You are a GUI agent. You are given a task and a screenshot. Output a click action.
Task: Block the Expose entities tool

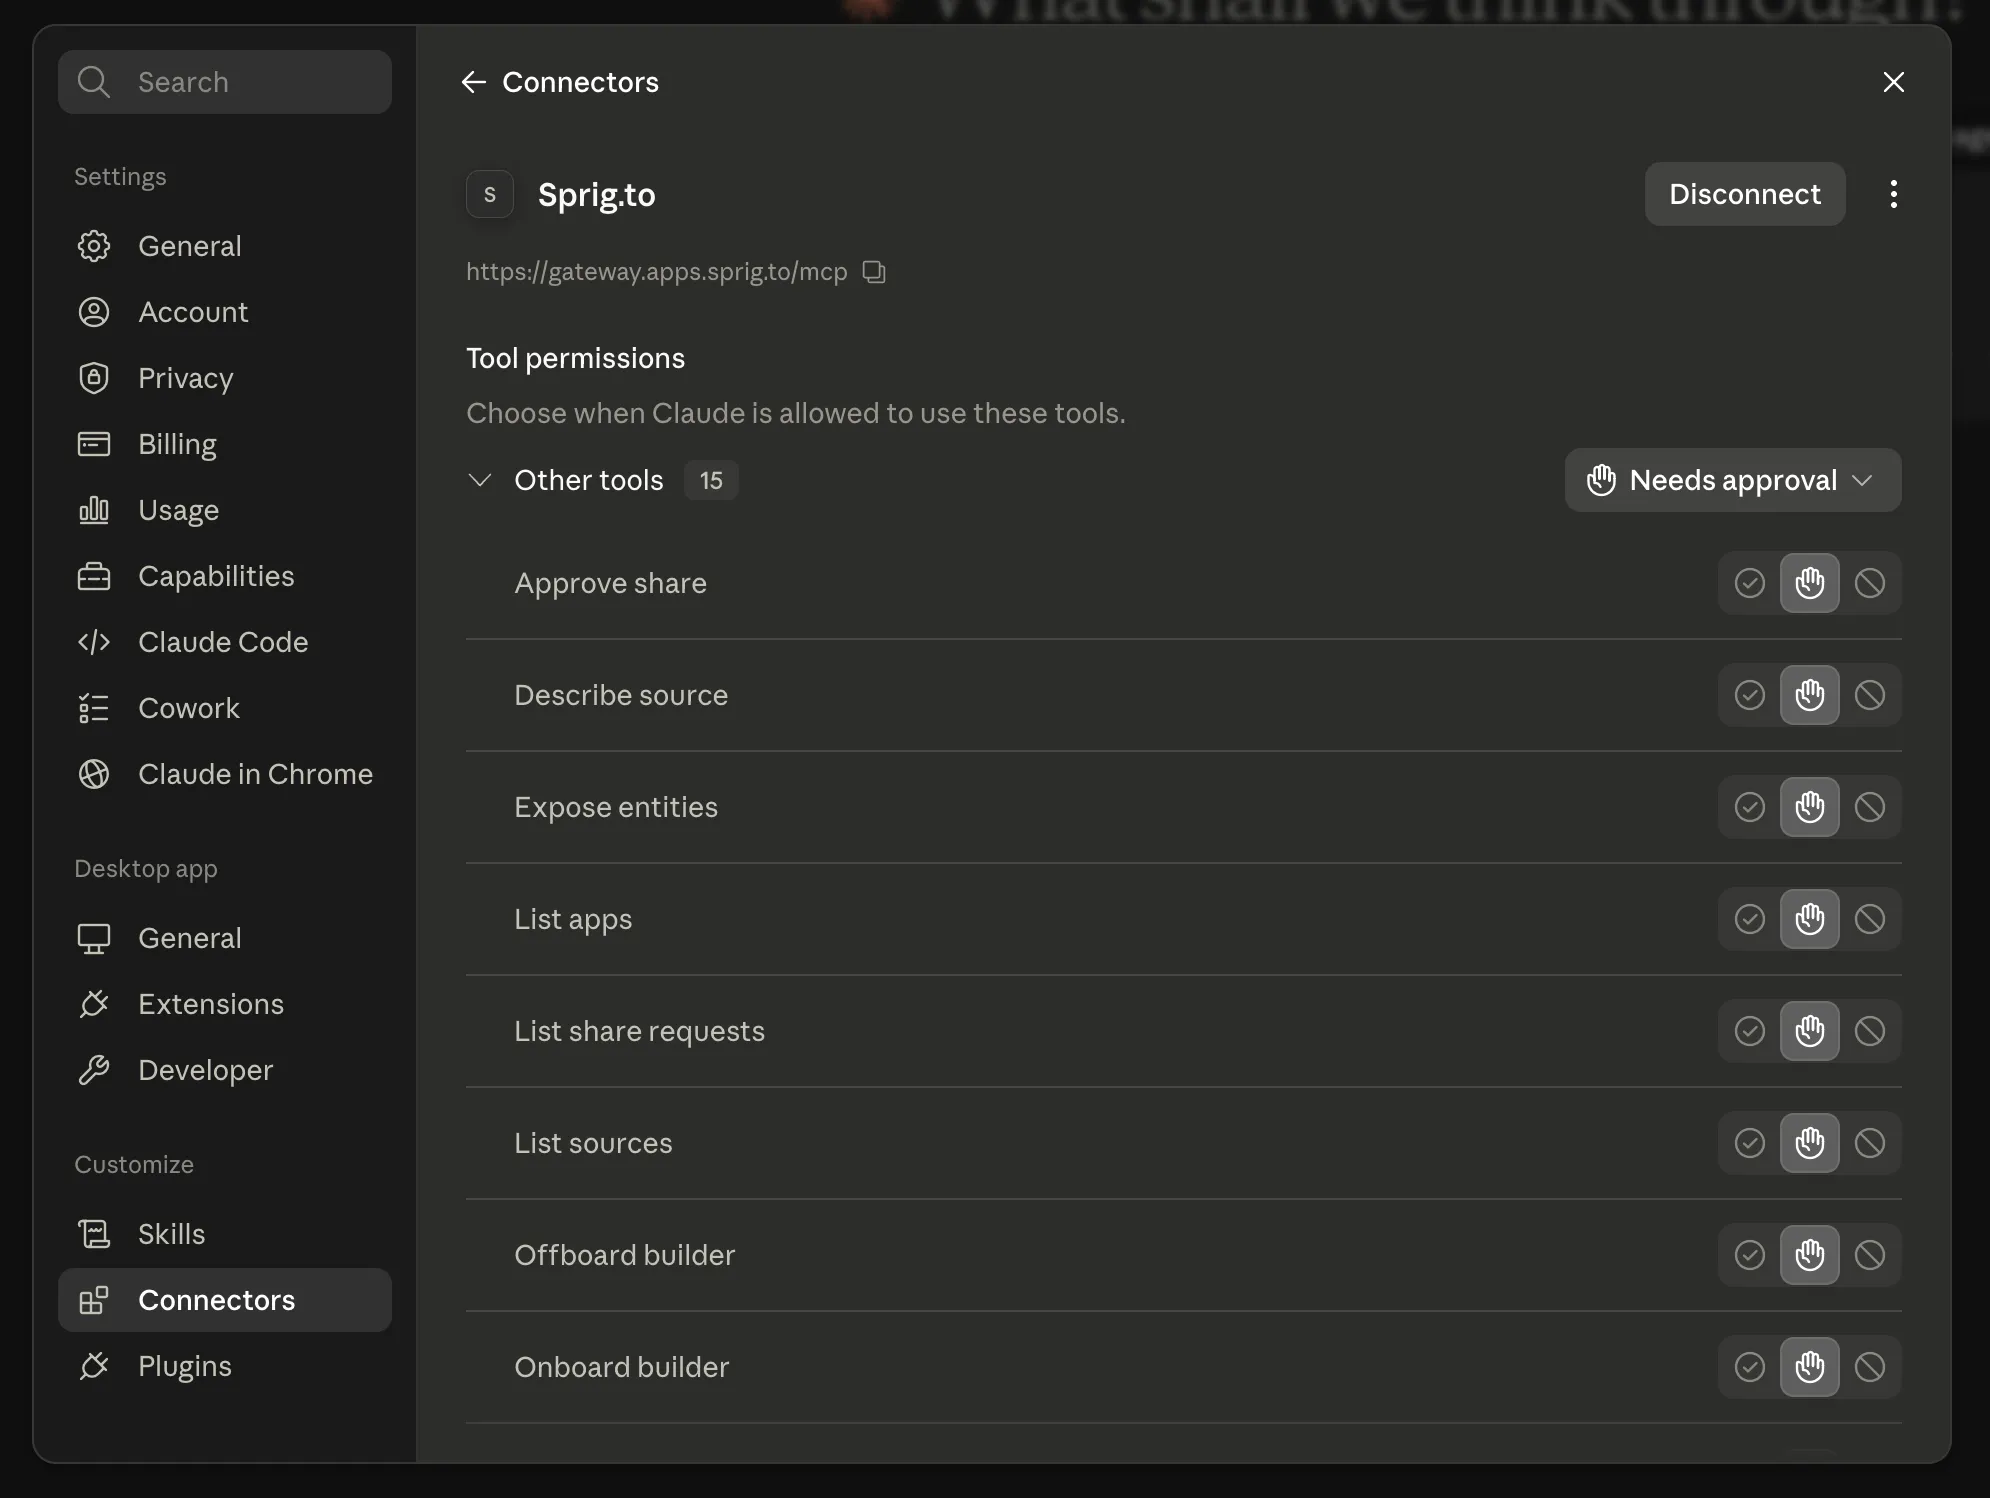click(x=1869, y=807)
